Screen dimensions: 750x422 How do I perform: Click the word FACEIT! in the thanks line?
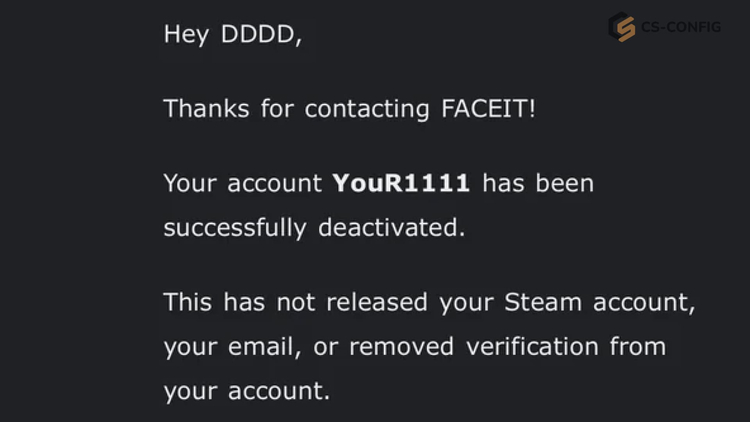pos(488,108)
